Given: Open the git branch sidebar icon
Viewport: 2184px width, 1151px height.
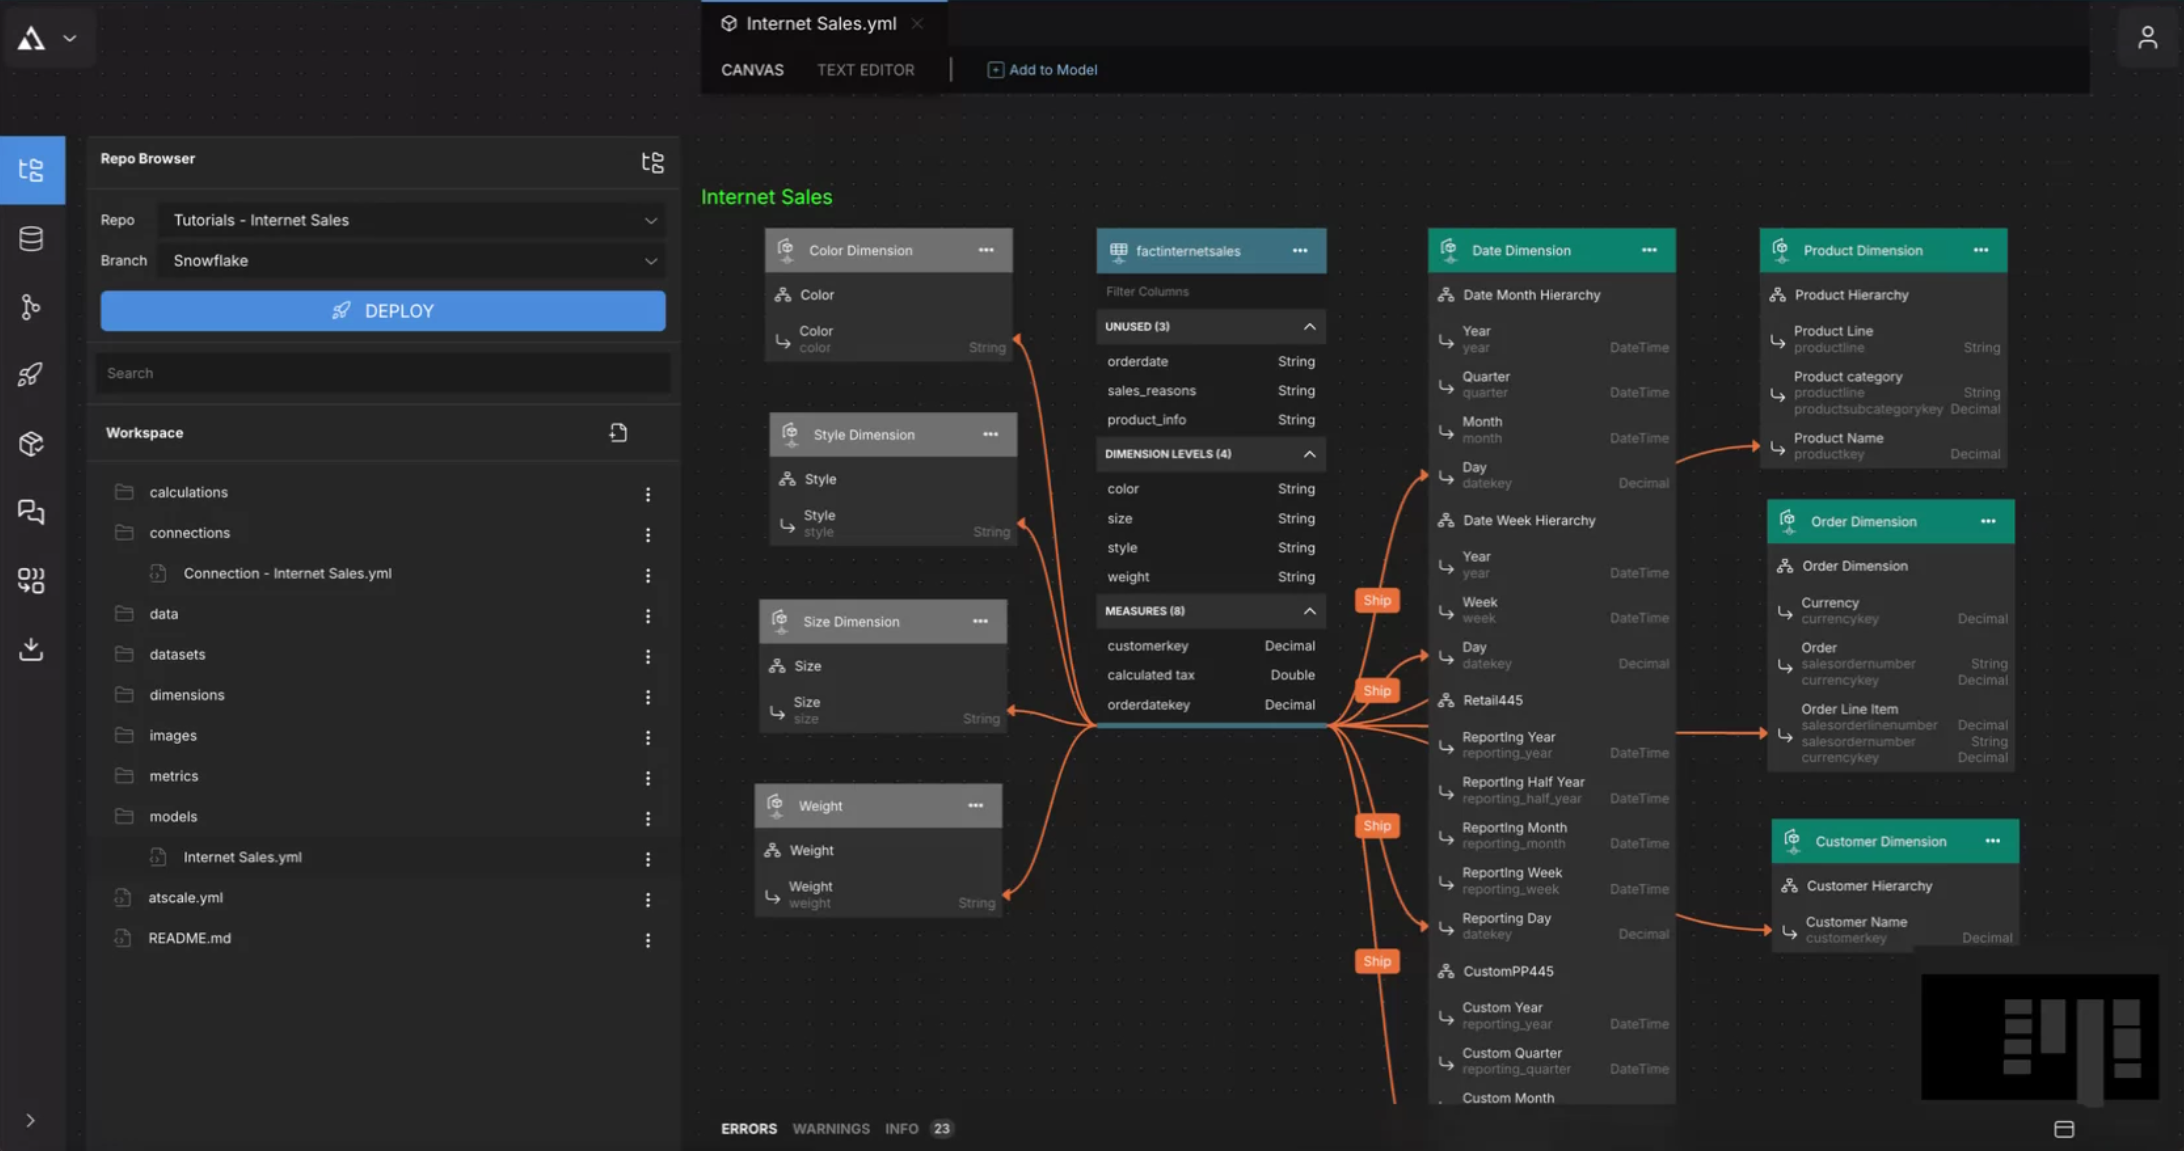Looking at the screenshot, I should coord(31,307).
